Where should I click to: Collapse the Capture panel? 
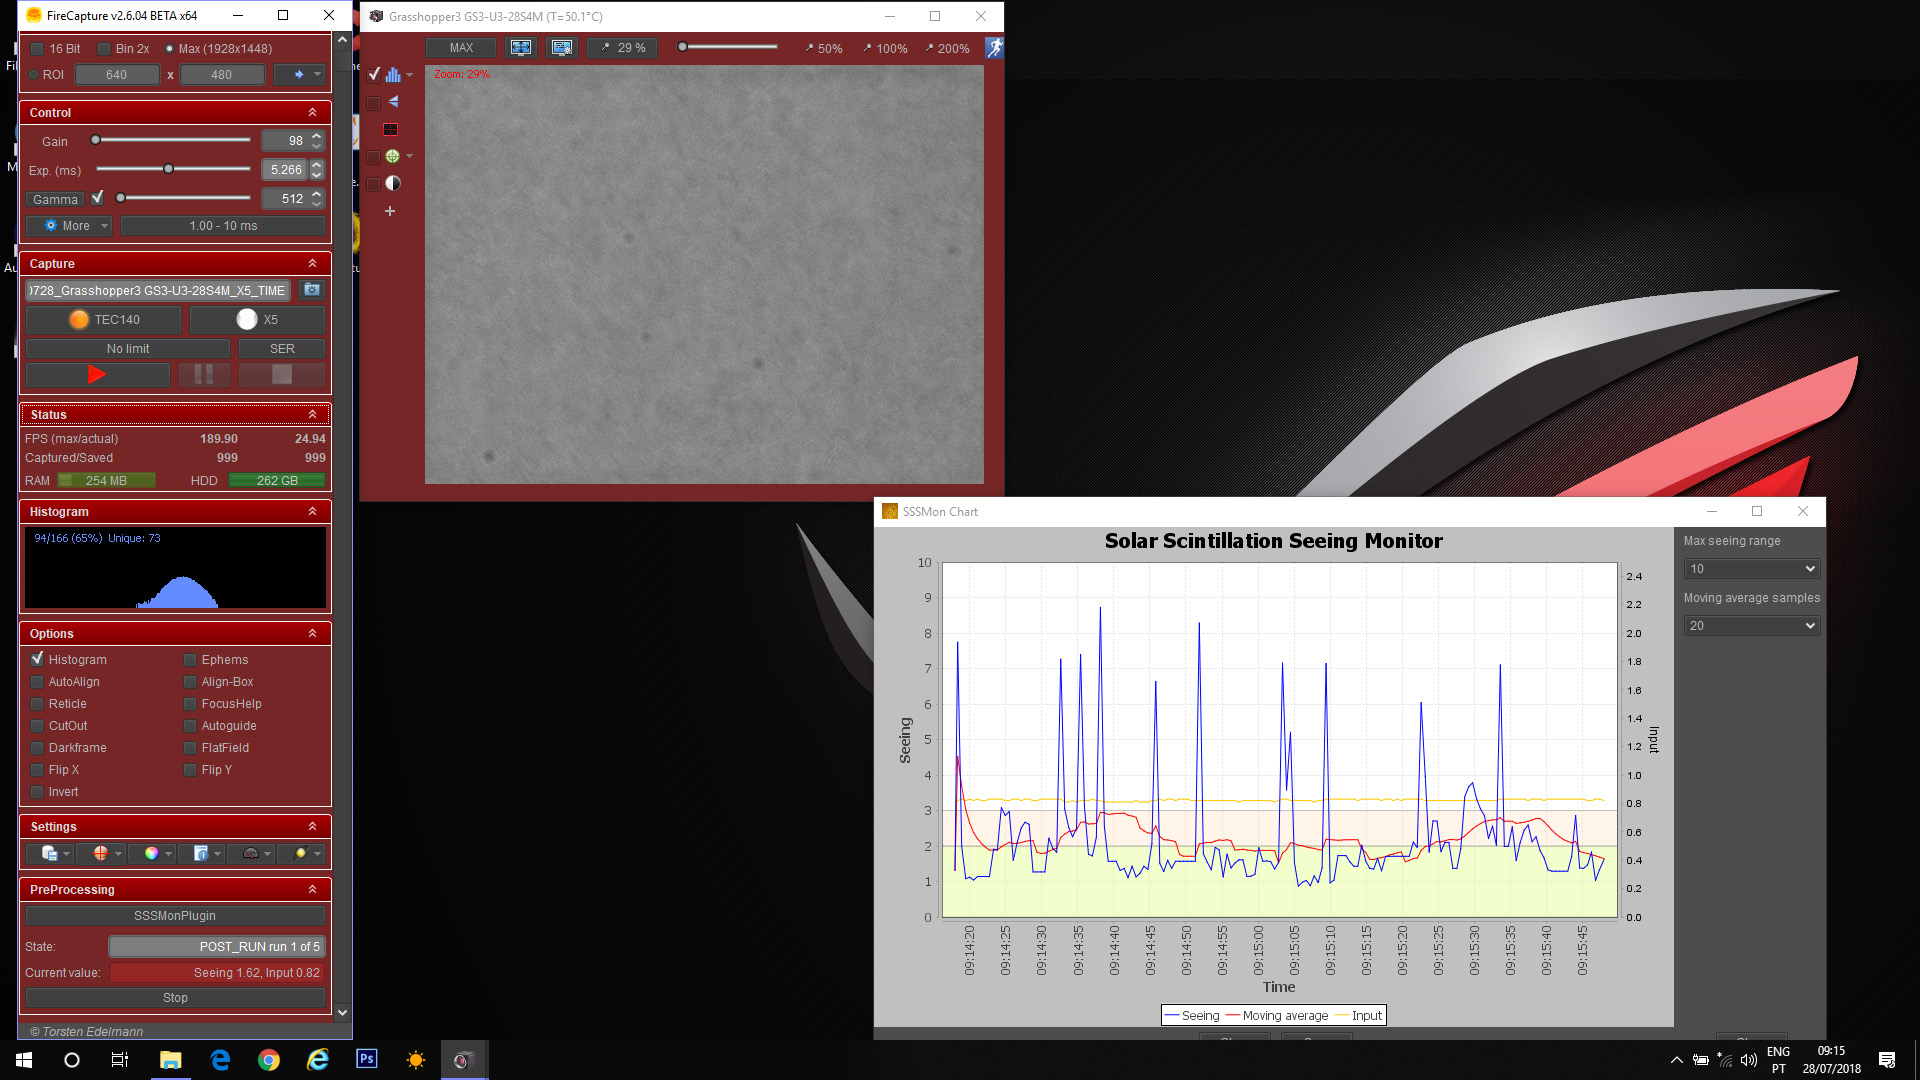pyautogui.click(x=312, y=264)
